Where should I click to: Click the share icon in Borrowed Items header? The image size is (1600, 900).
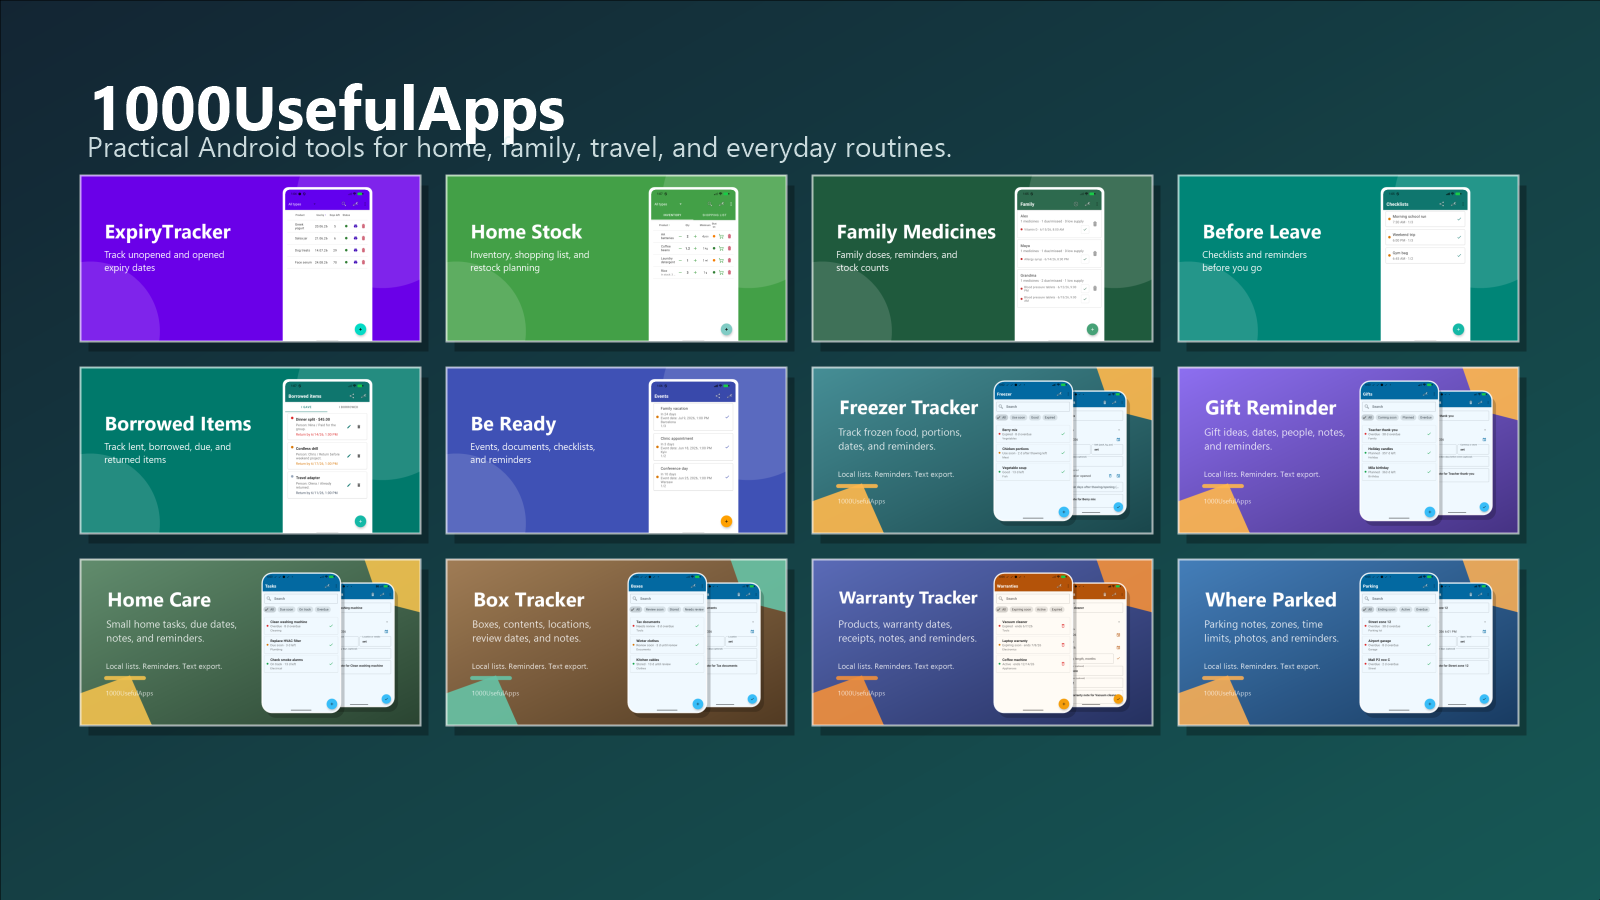click(351, 396)
